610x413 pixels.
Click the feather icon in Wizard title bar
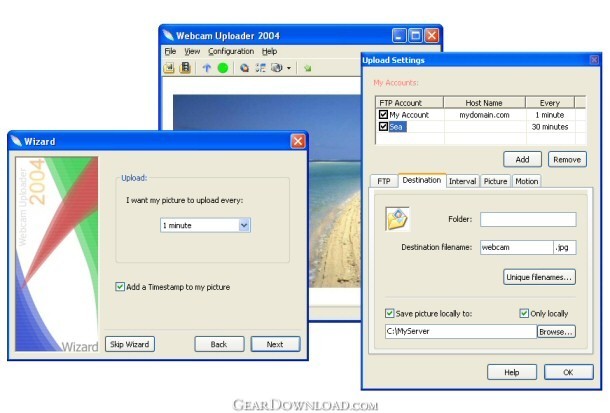pos(16,141)
